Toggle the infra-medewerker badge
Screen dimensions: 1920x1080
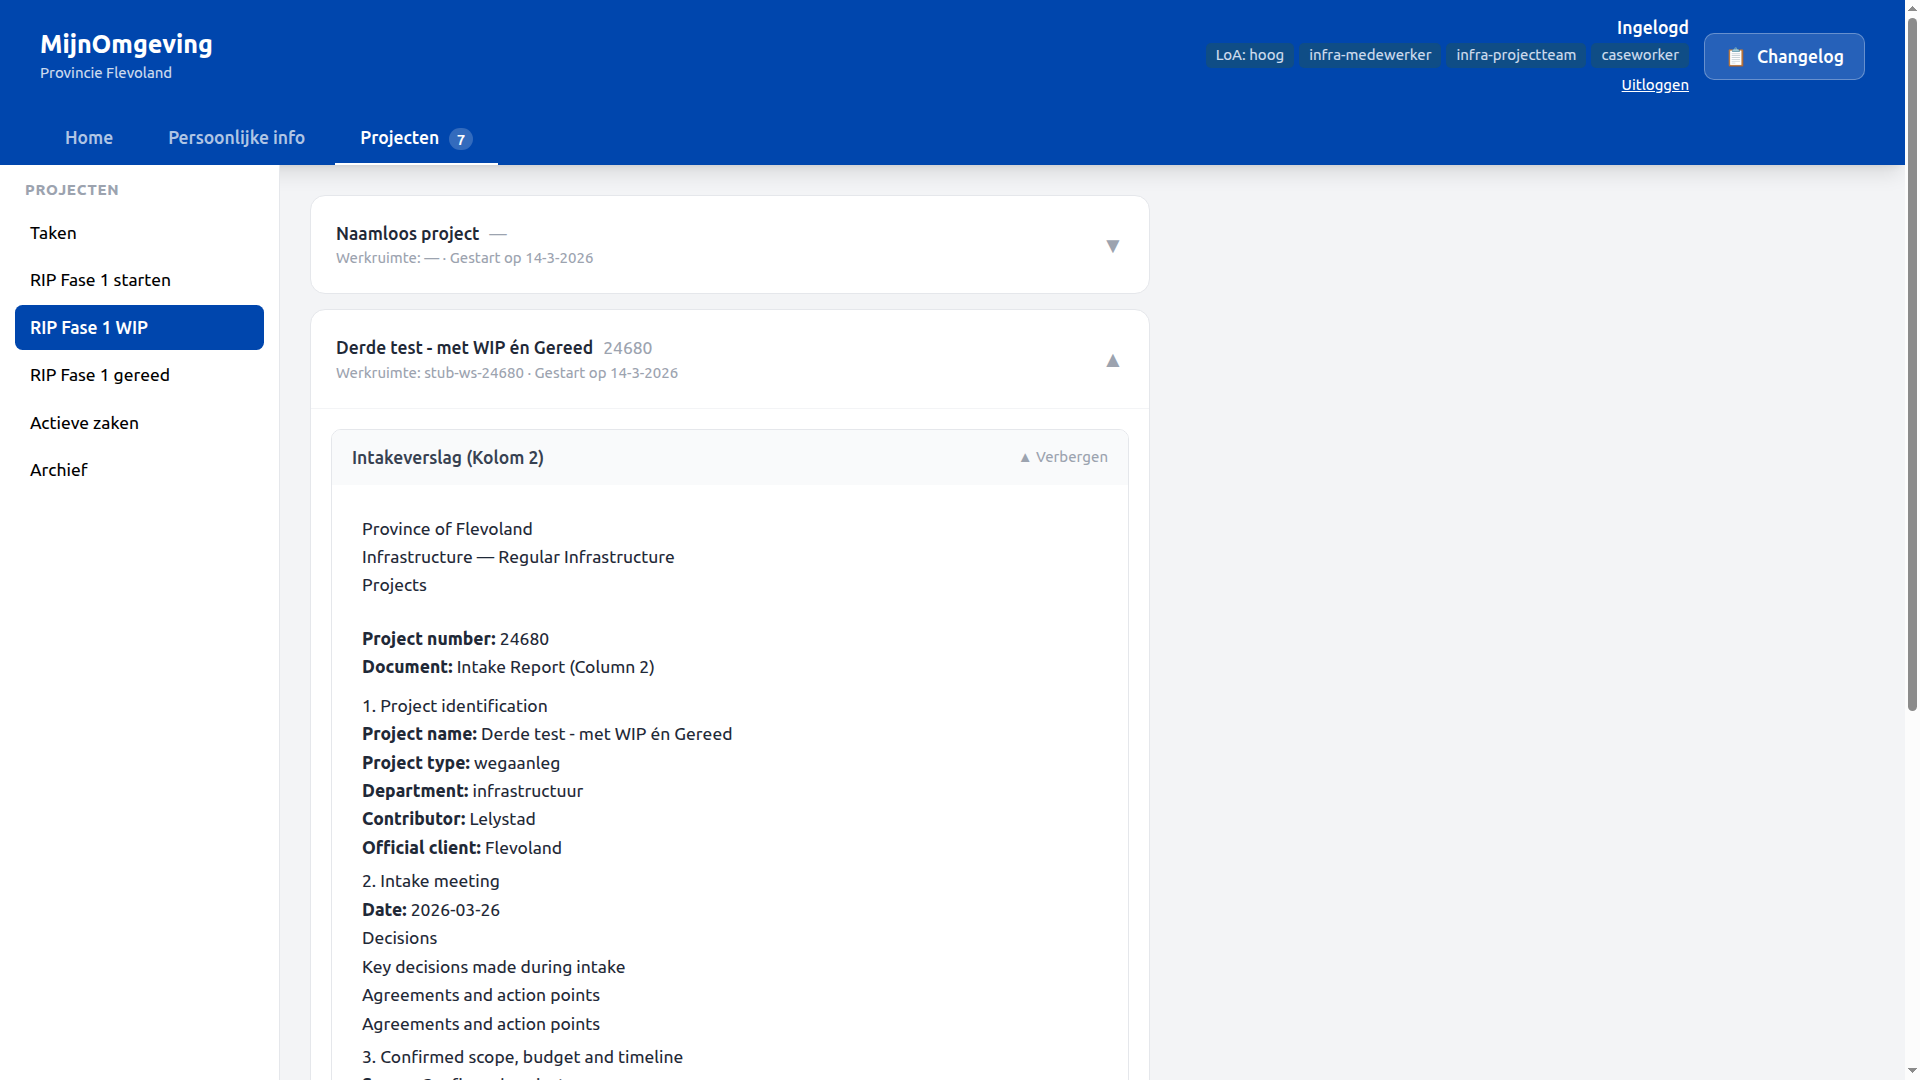1369,54
